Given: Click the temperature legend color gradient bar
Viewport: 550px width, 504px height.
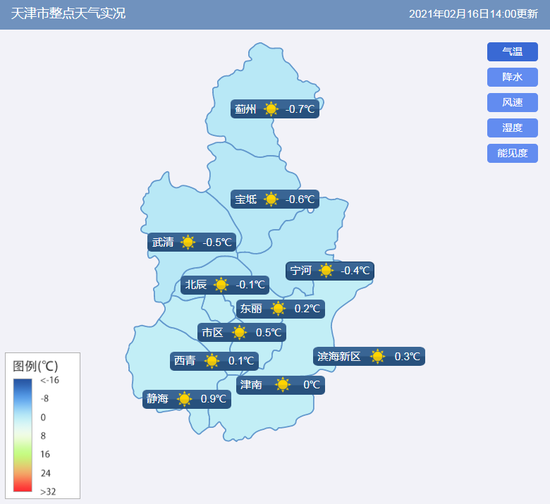Looking at the screenshot, I should (x=22, y=435).
